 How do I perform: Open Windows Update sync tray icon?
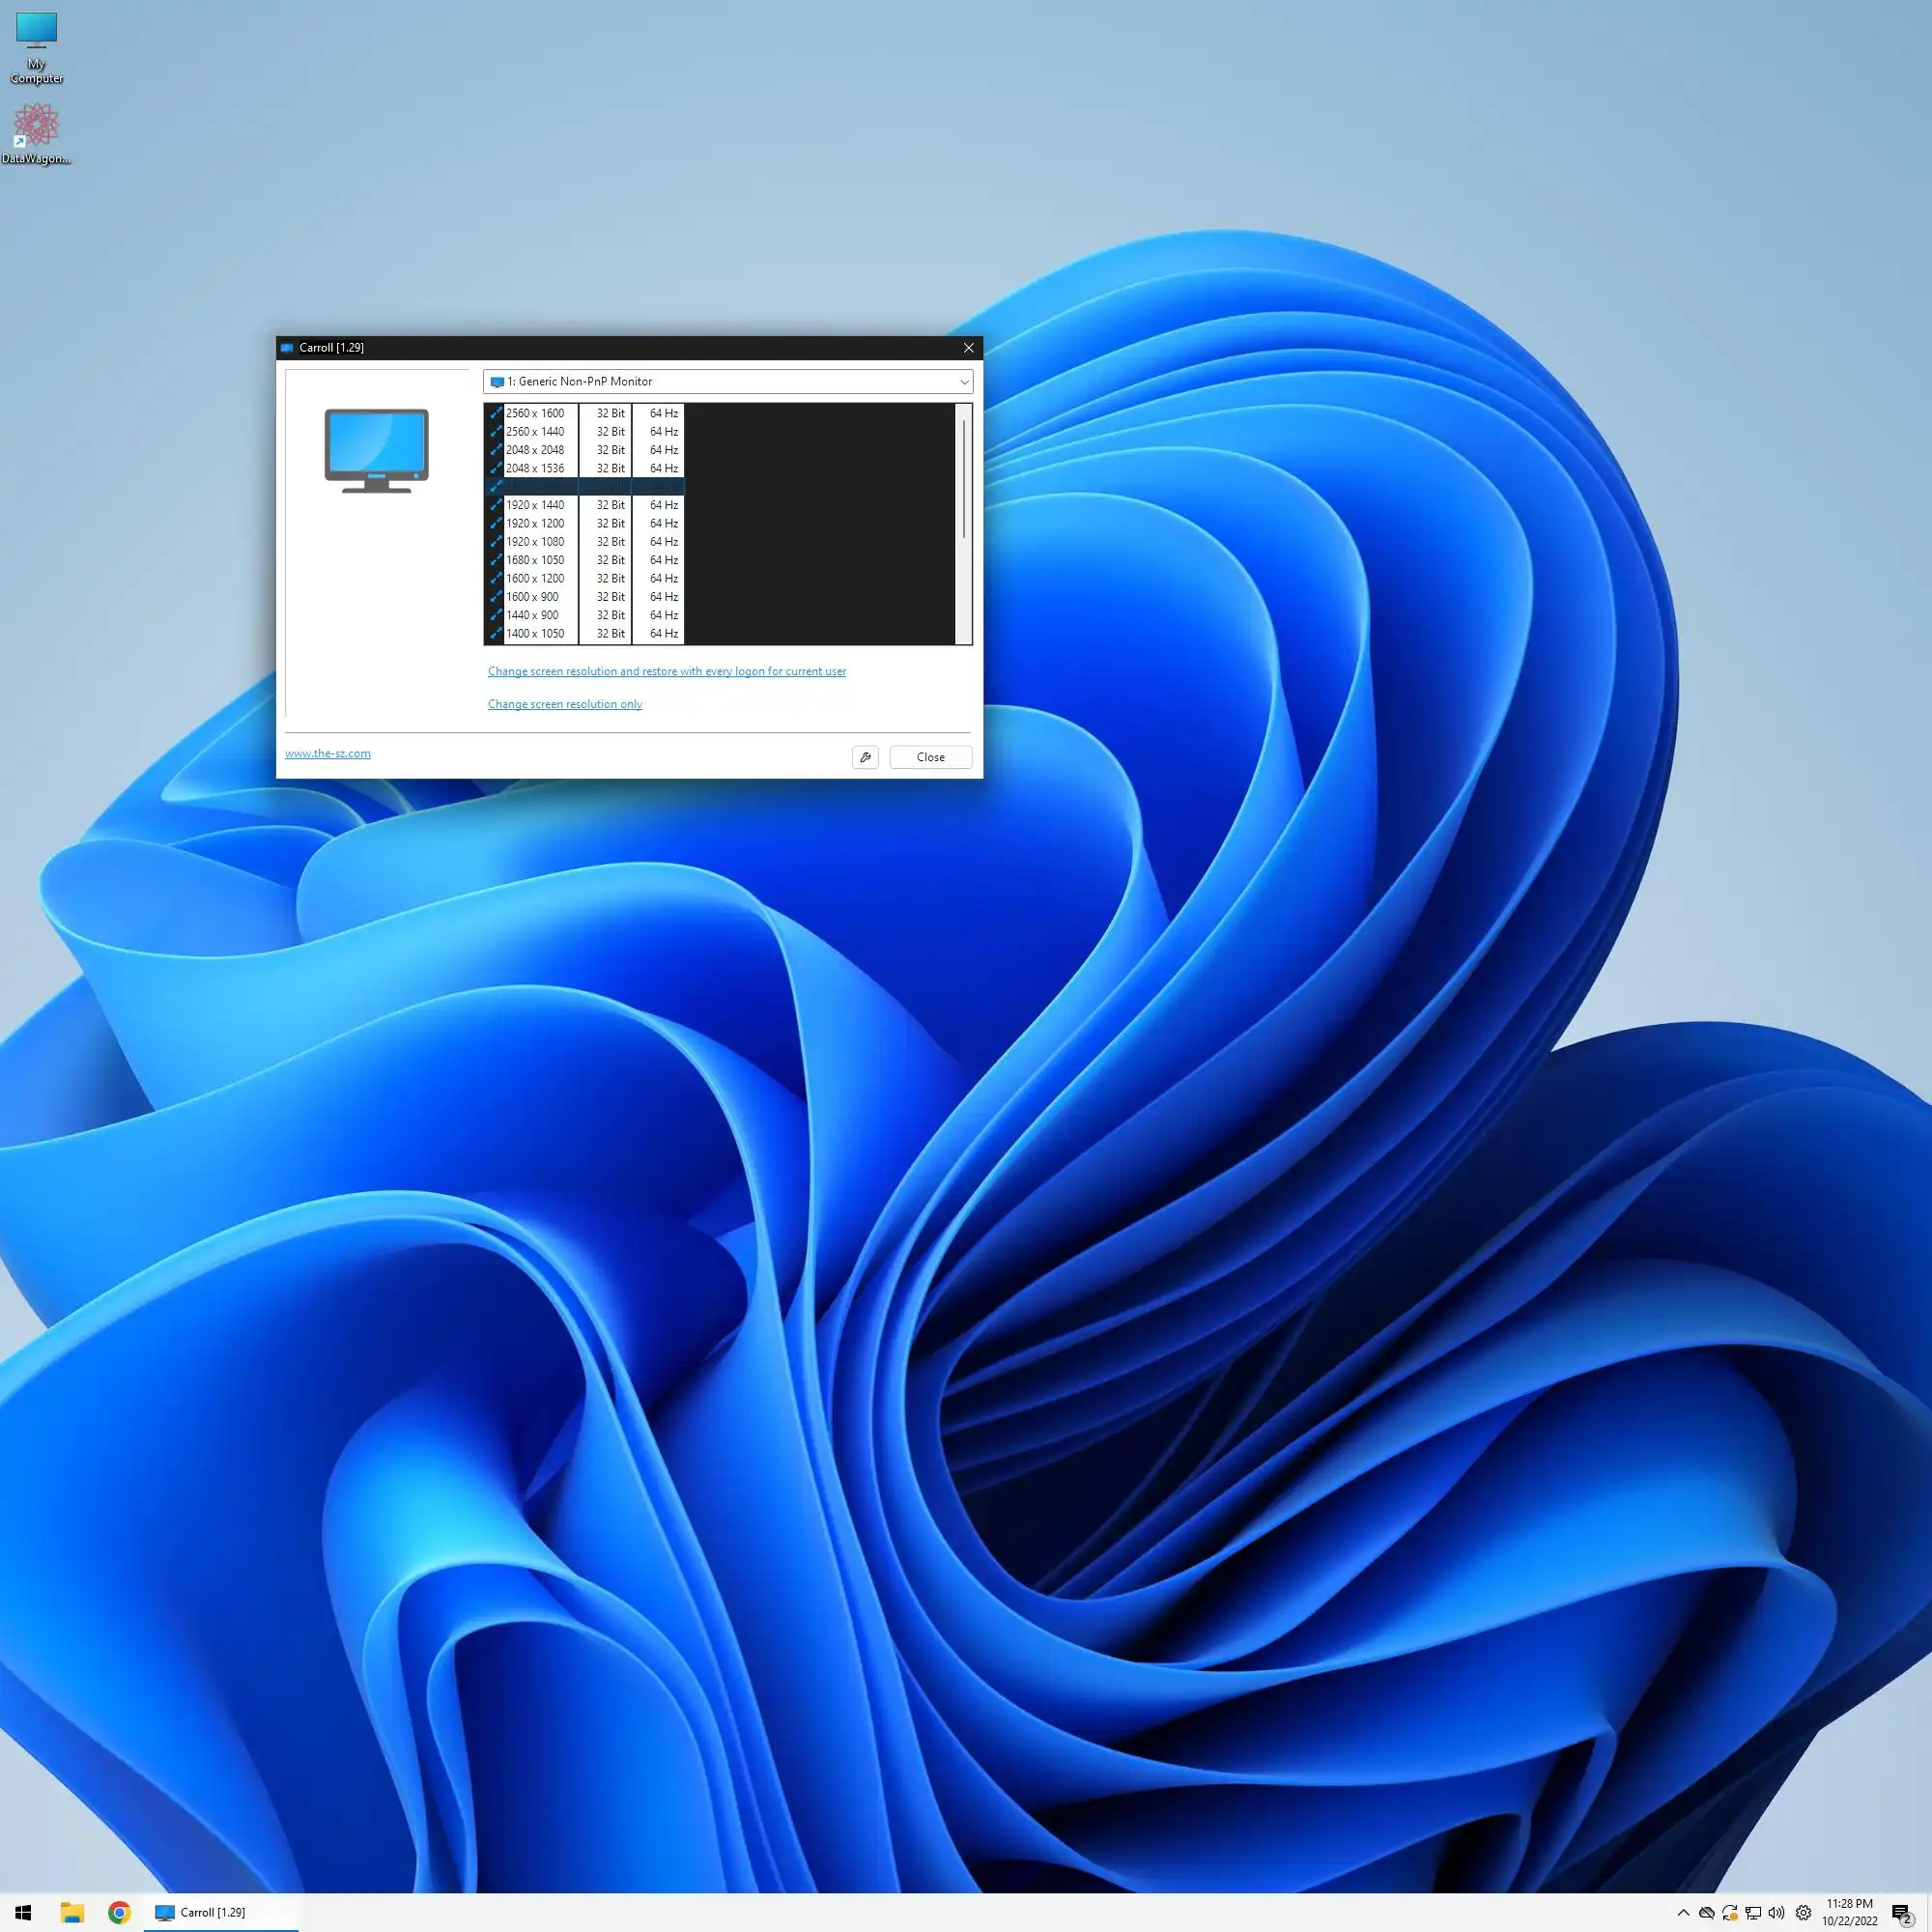pos(1729,1912)
